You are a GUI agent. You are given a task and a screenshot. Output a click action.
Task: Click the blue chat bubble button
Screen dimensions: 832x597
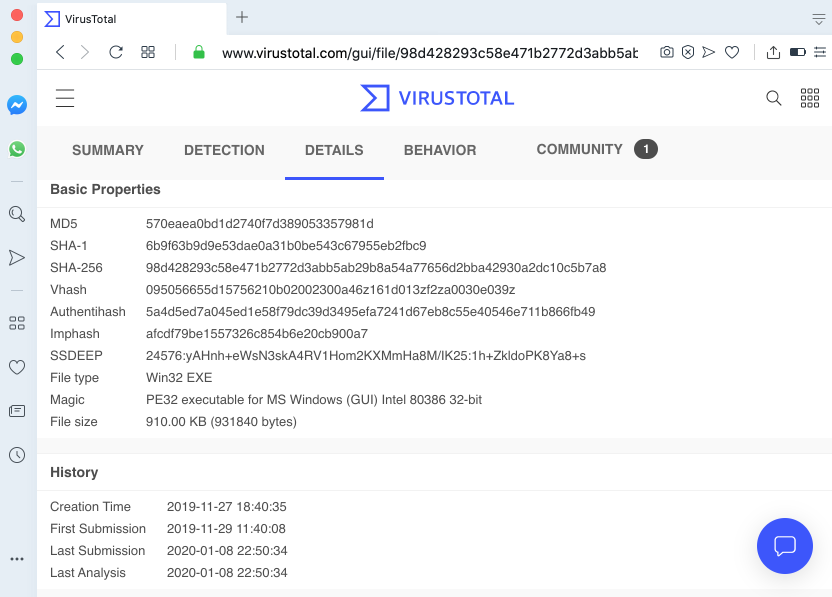[785, 546]
